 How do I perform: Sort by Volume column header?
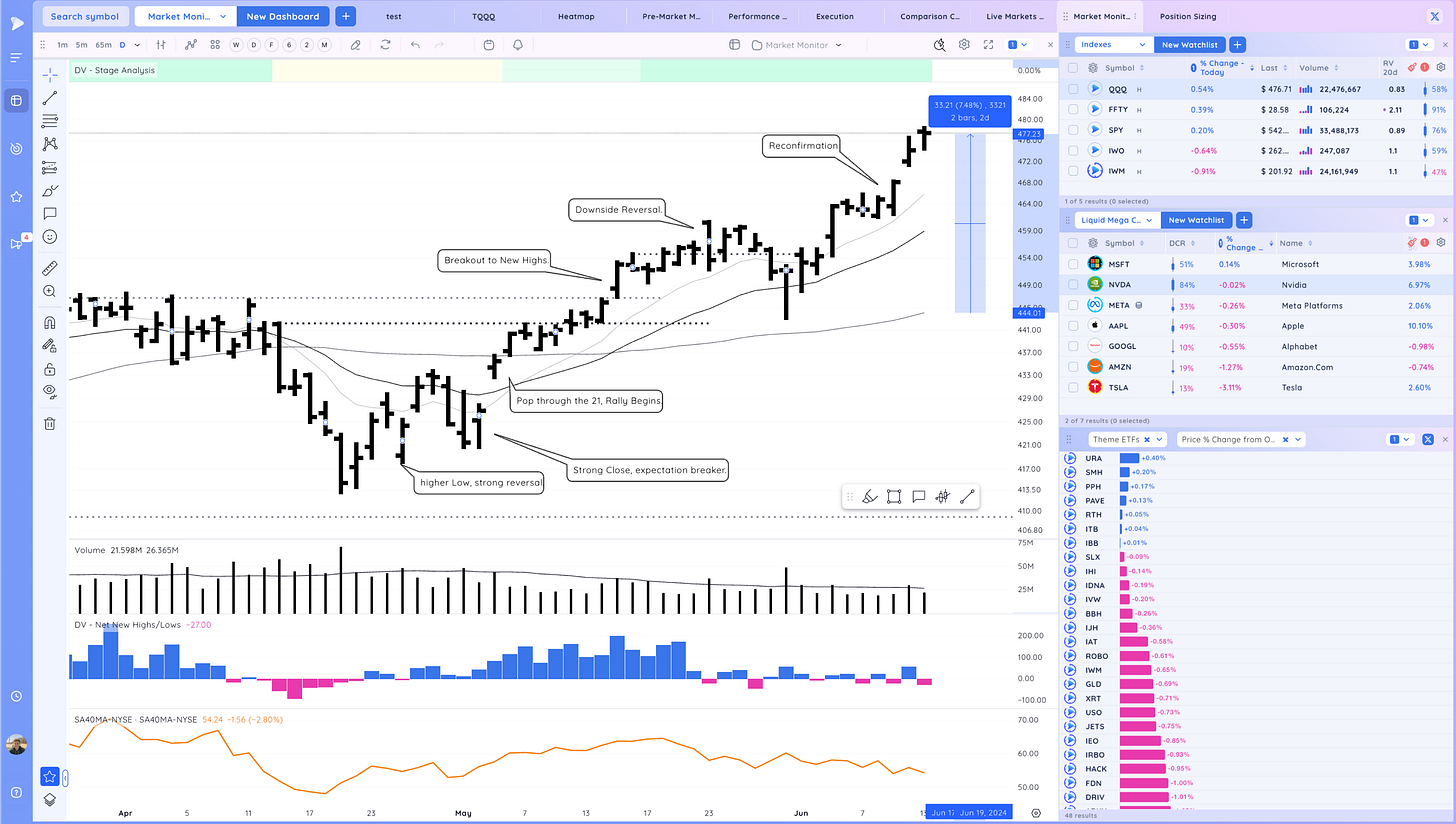pyautogui.click(x=1314, y=68)
